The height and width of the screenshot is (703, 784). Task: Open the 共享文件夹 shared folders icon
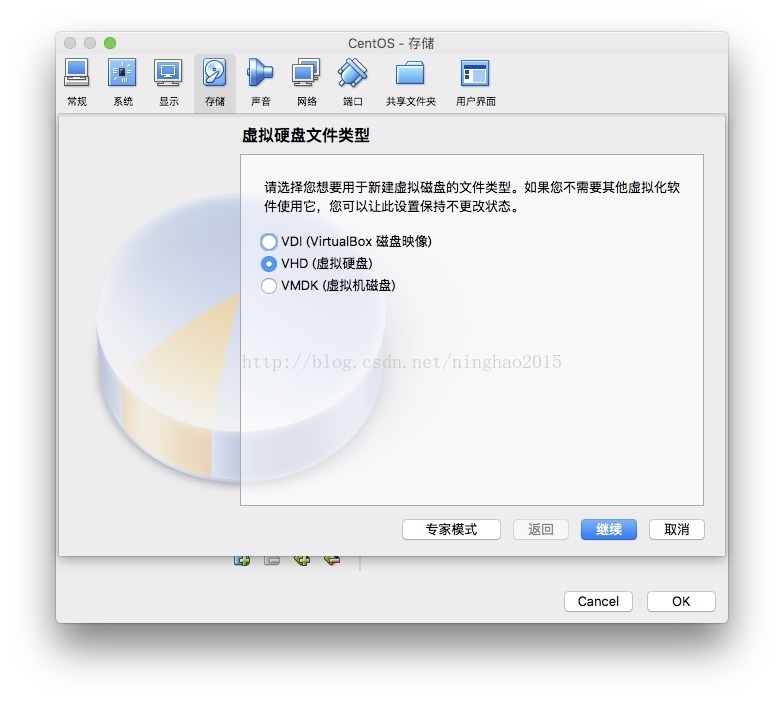(x=410, y=82)
